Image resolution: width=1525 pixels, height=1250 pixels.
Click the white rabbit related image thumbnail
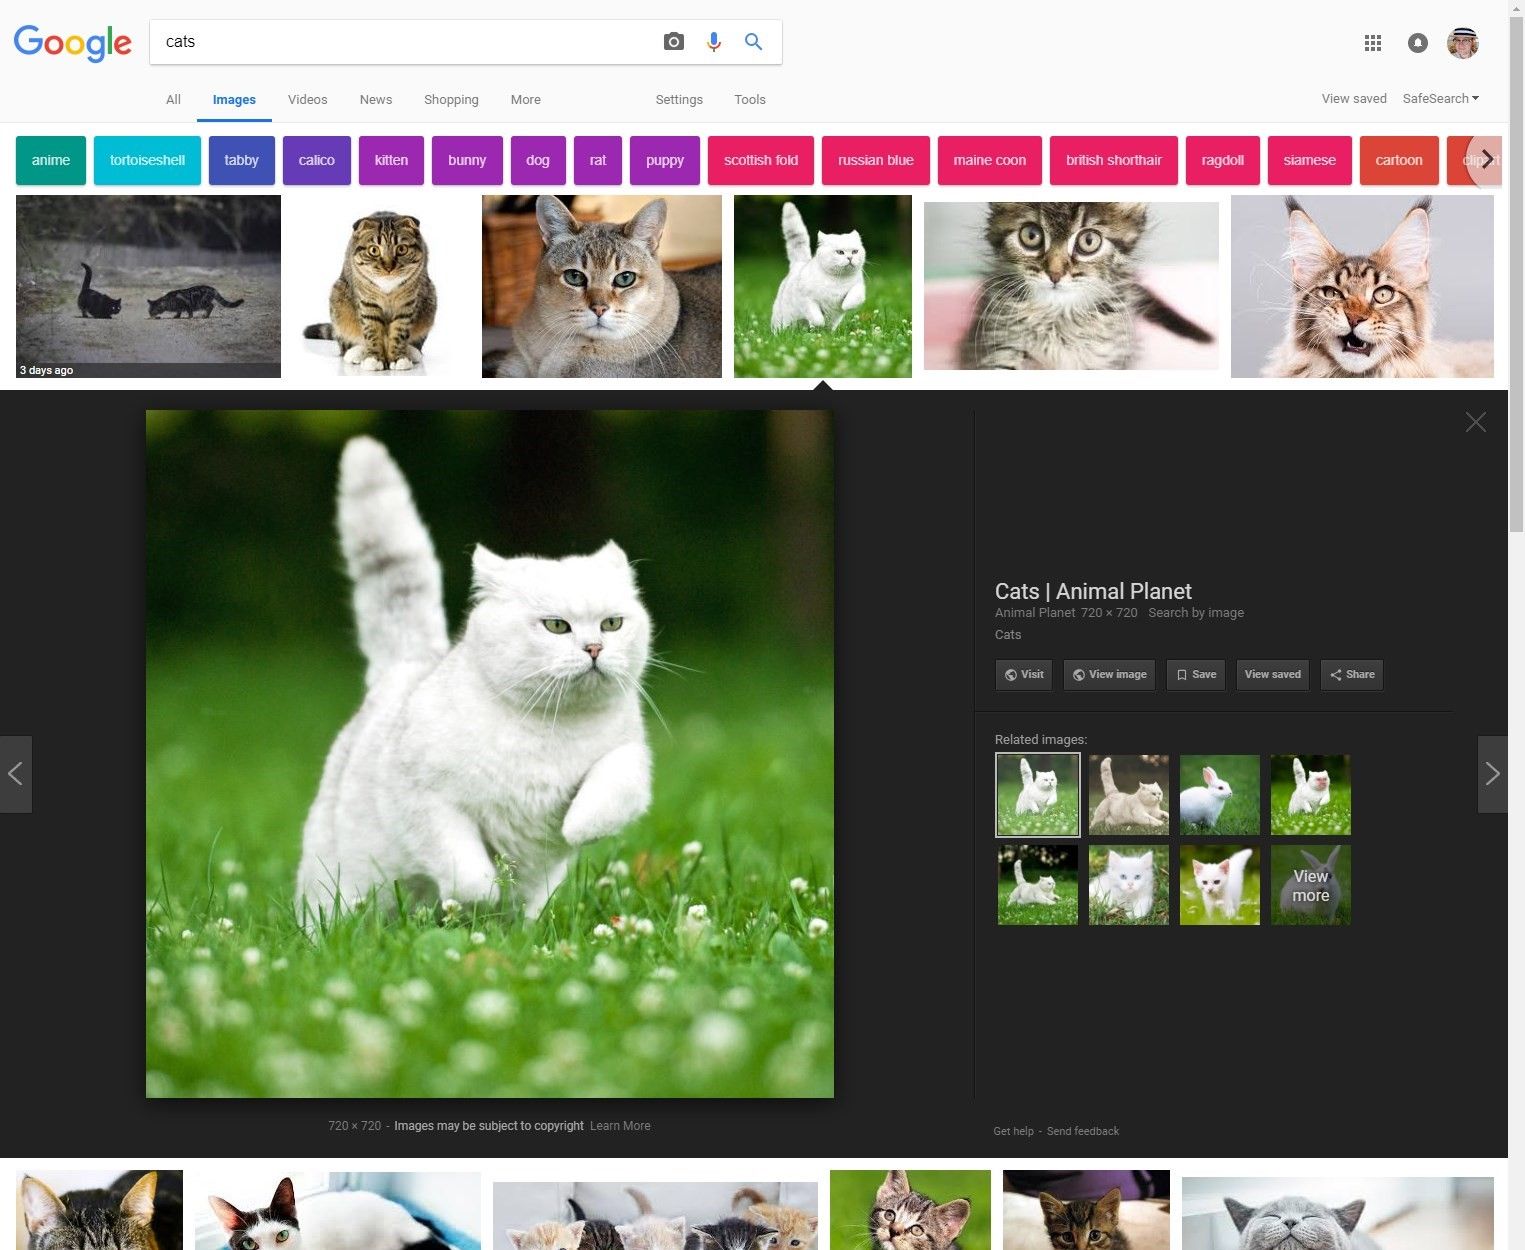pos(1219,794)
